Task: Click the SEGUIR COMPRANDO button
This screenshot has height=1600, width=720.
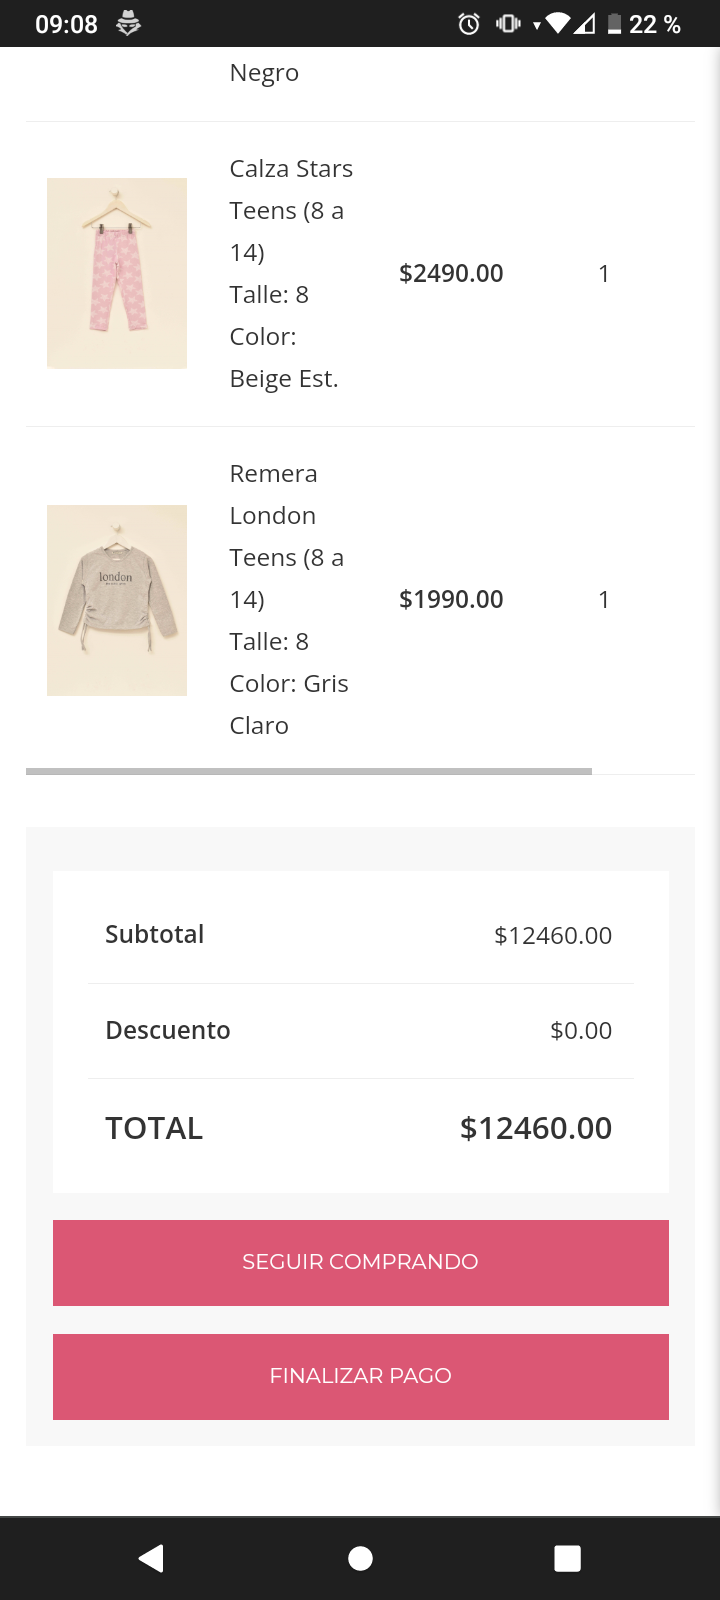Action: tap(360, 1262)
